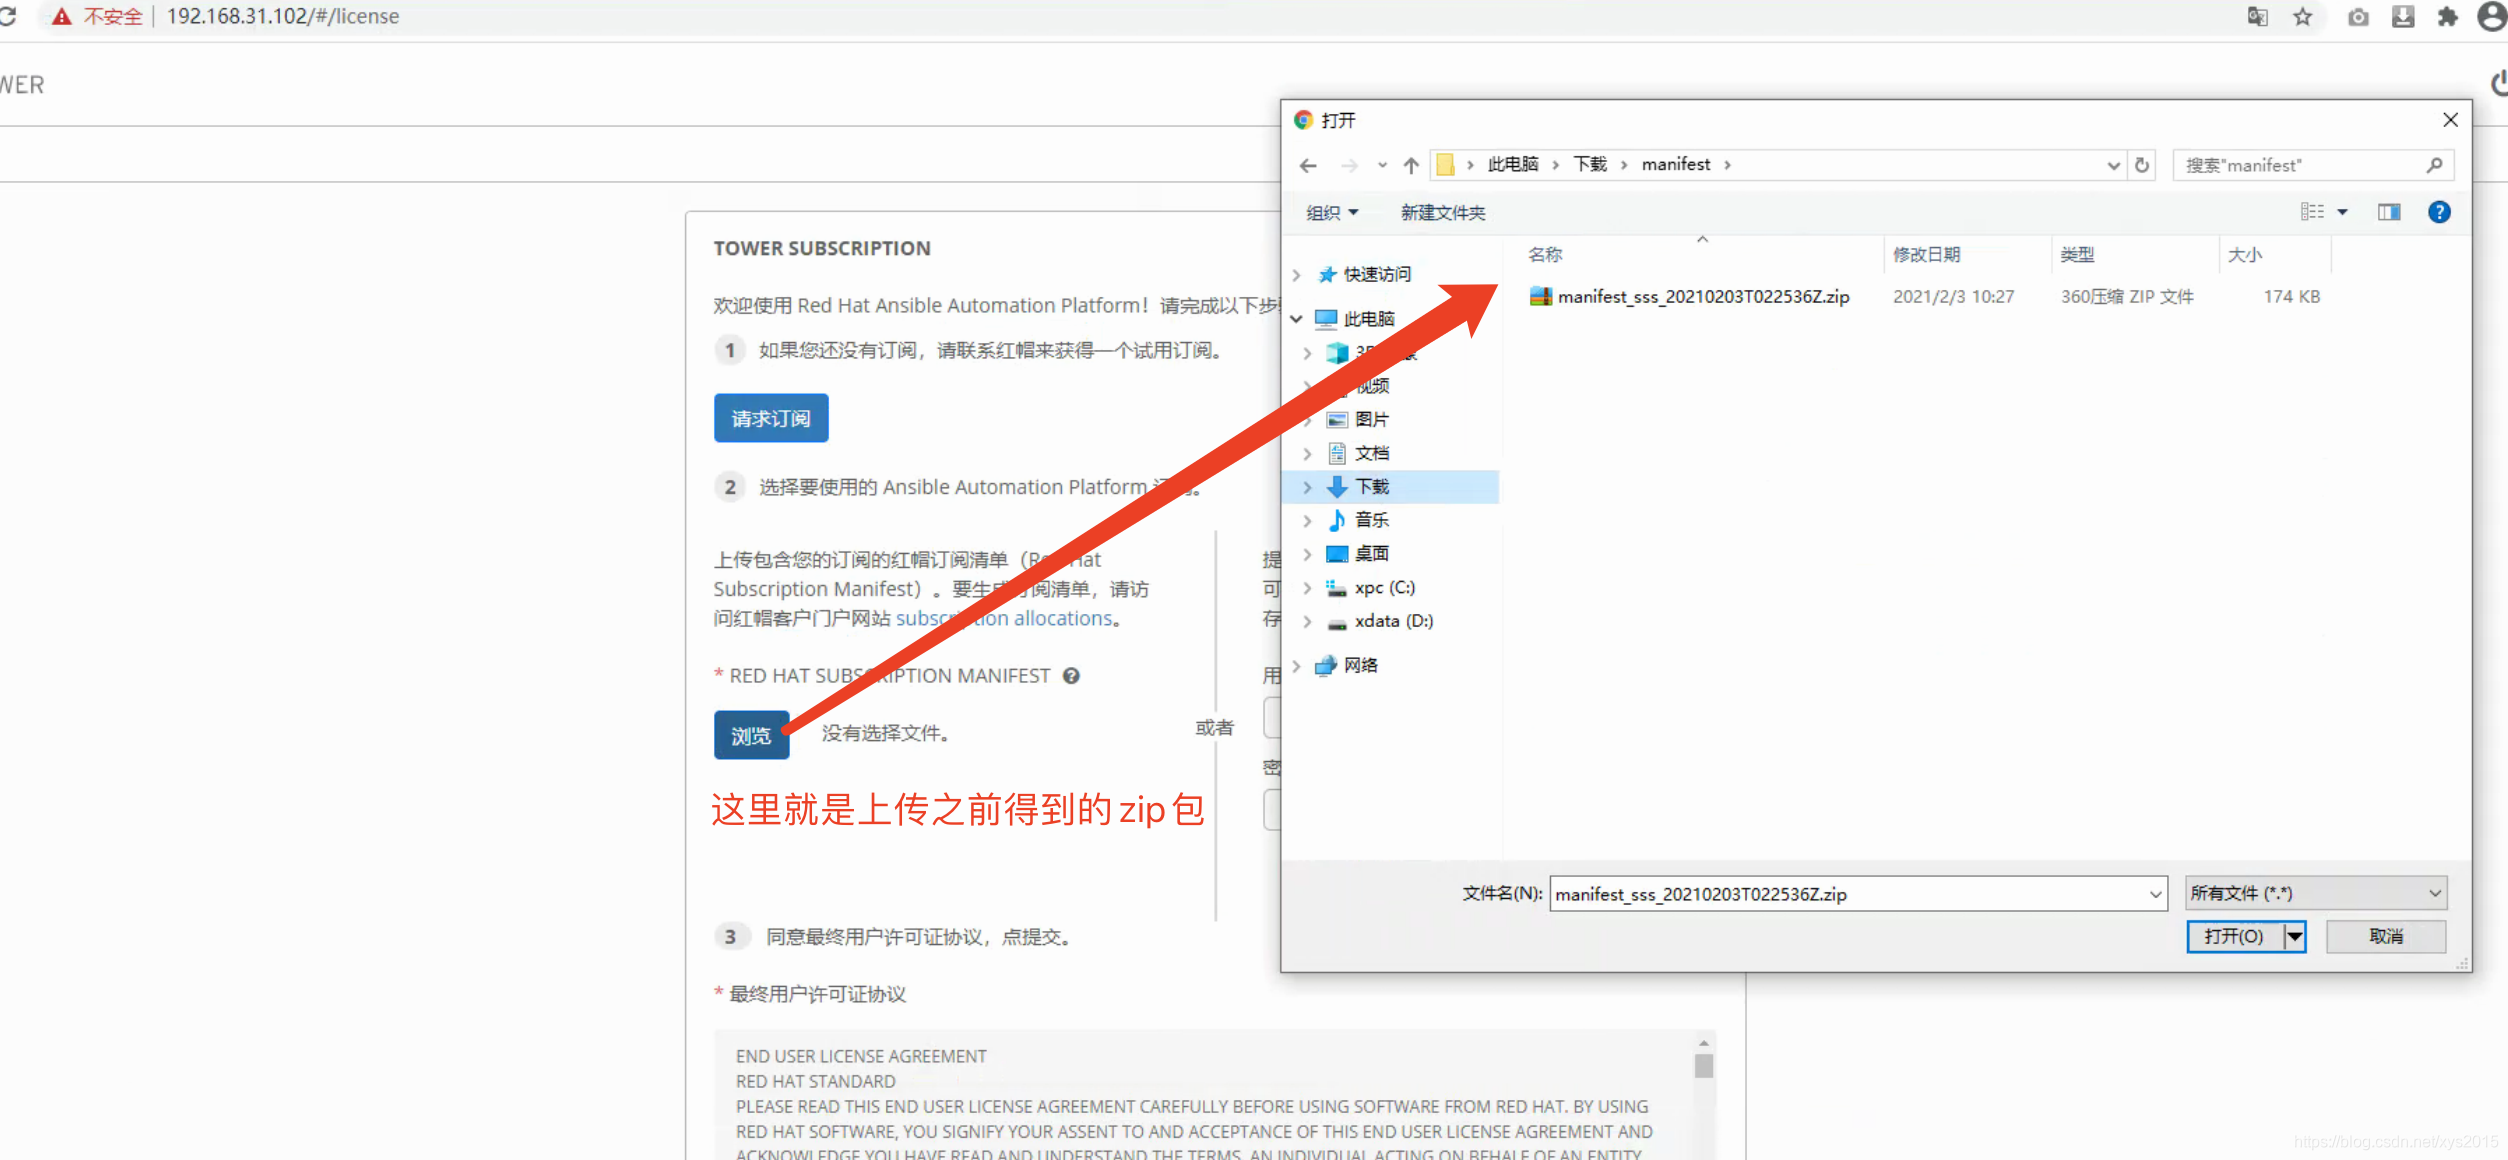Viewport: 2508px width, 1160px height.
Task: Click the 请求订阅 button
Action: [x=770, y=418]
